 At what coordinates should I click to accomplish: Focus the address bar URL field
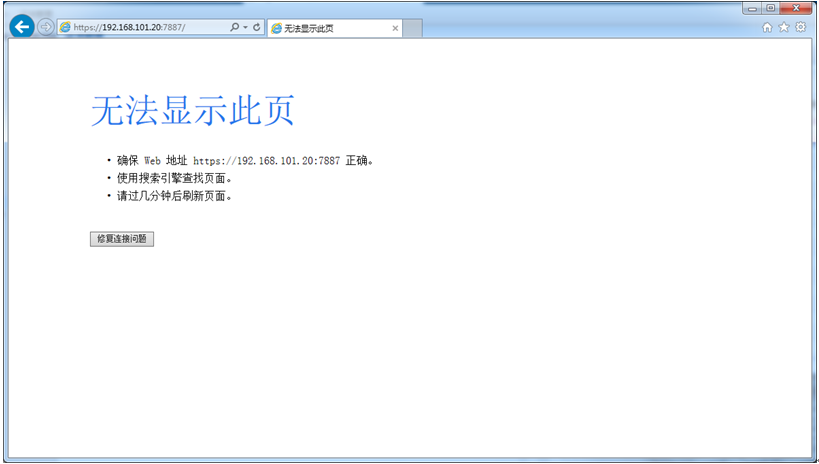pos(150,27)
